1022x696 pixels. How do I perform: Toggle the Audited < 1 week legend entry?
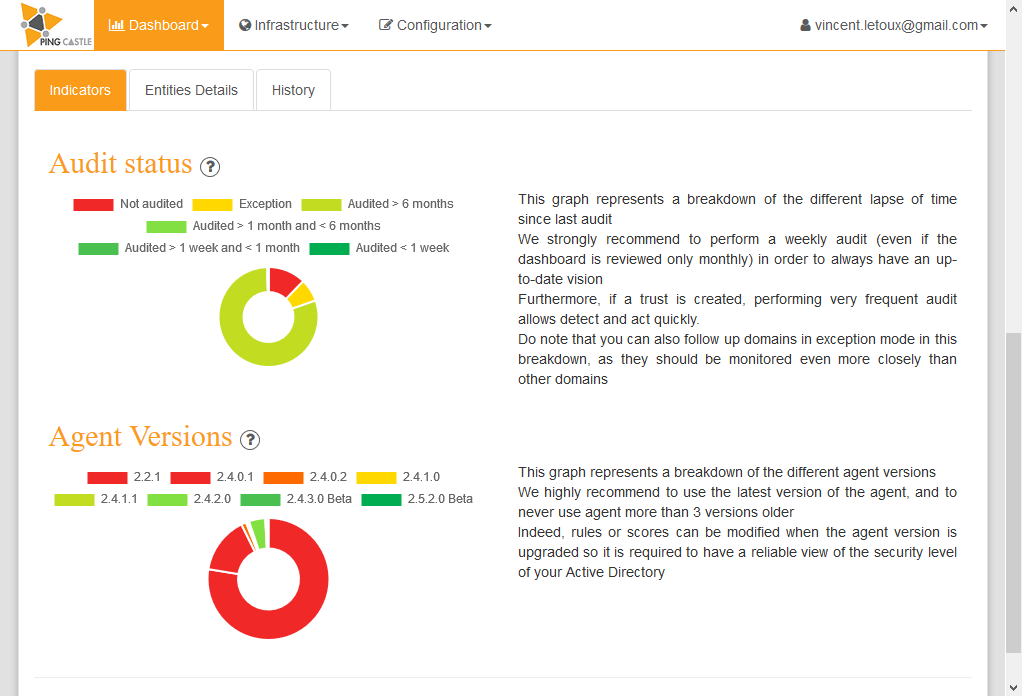click(379, 248)
